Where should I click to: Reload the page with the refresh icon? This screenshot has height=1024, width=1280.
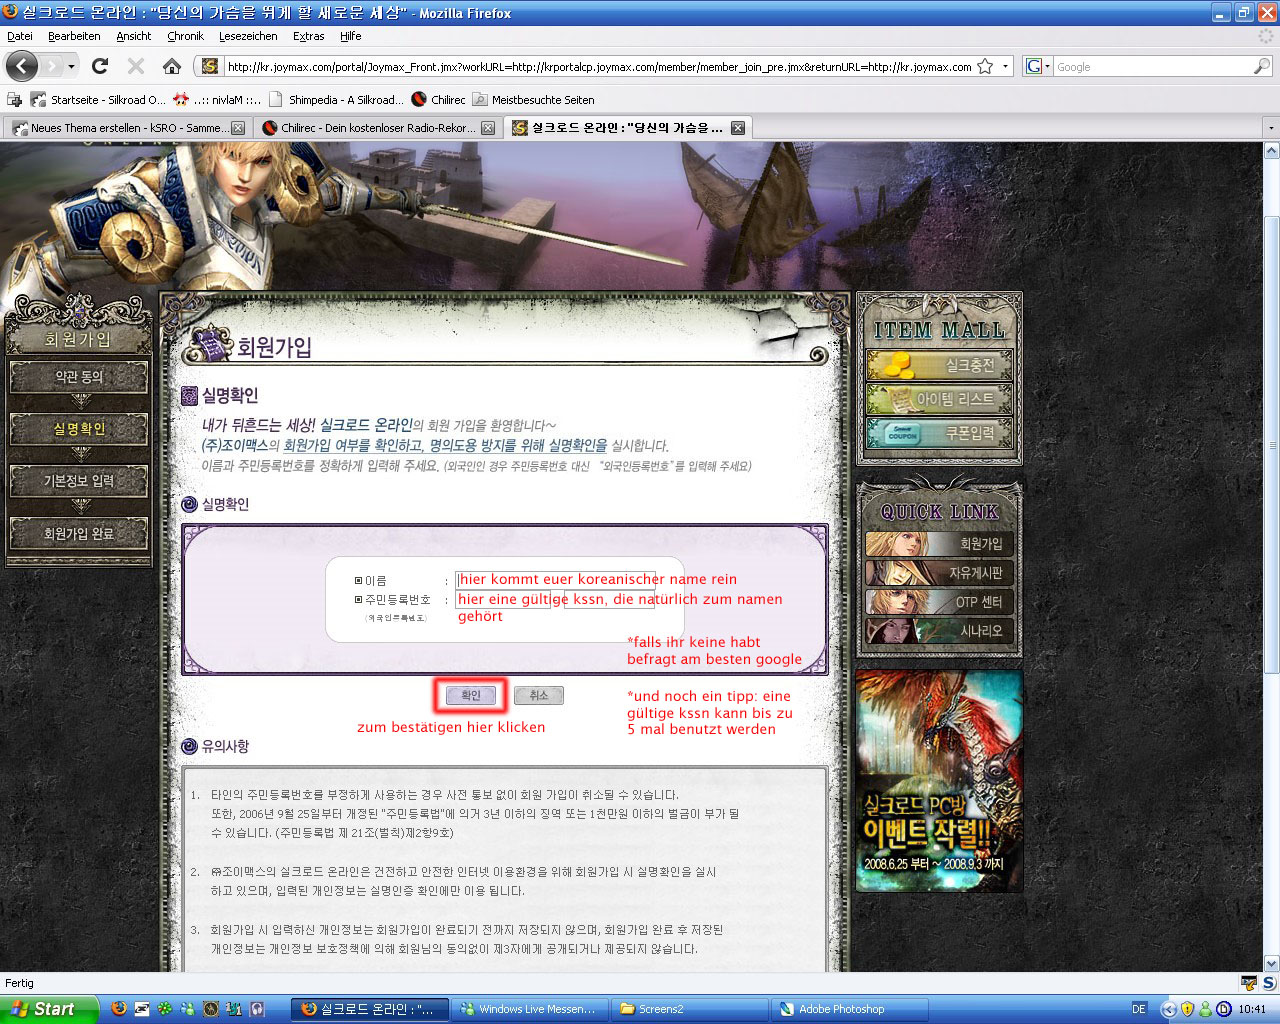[99, 66]
